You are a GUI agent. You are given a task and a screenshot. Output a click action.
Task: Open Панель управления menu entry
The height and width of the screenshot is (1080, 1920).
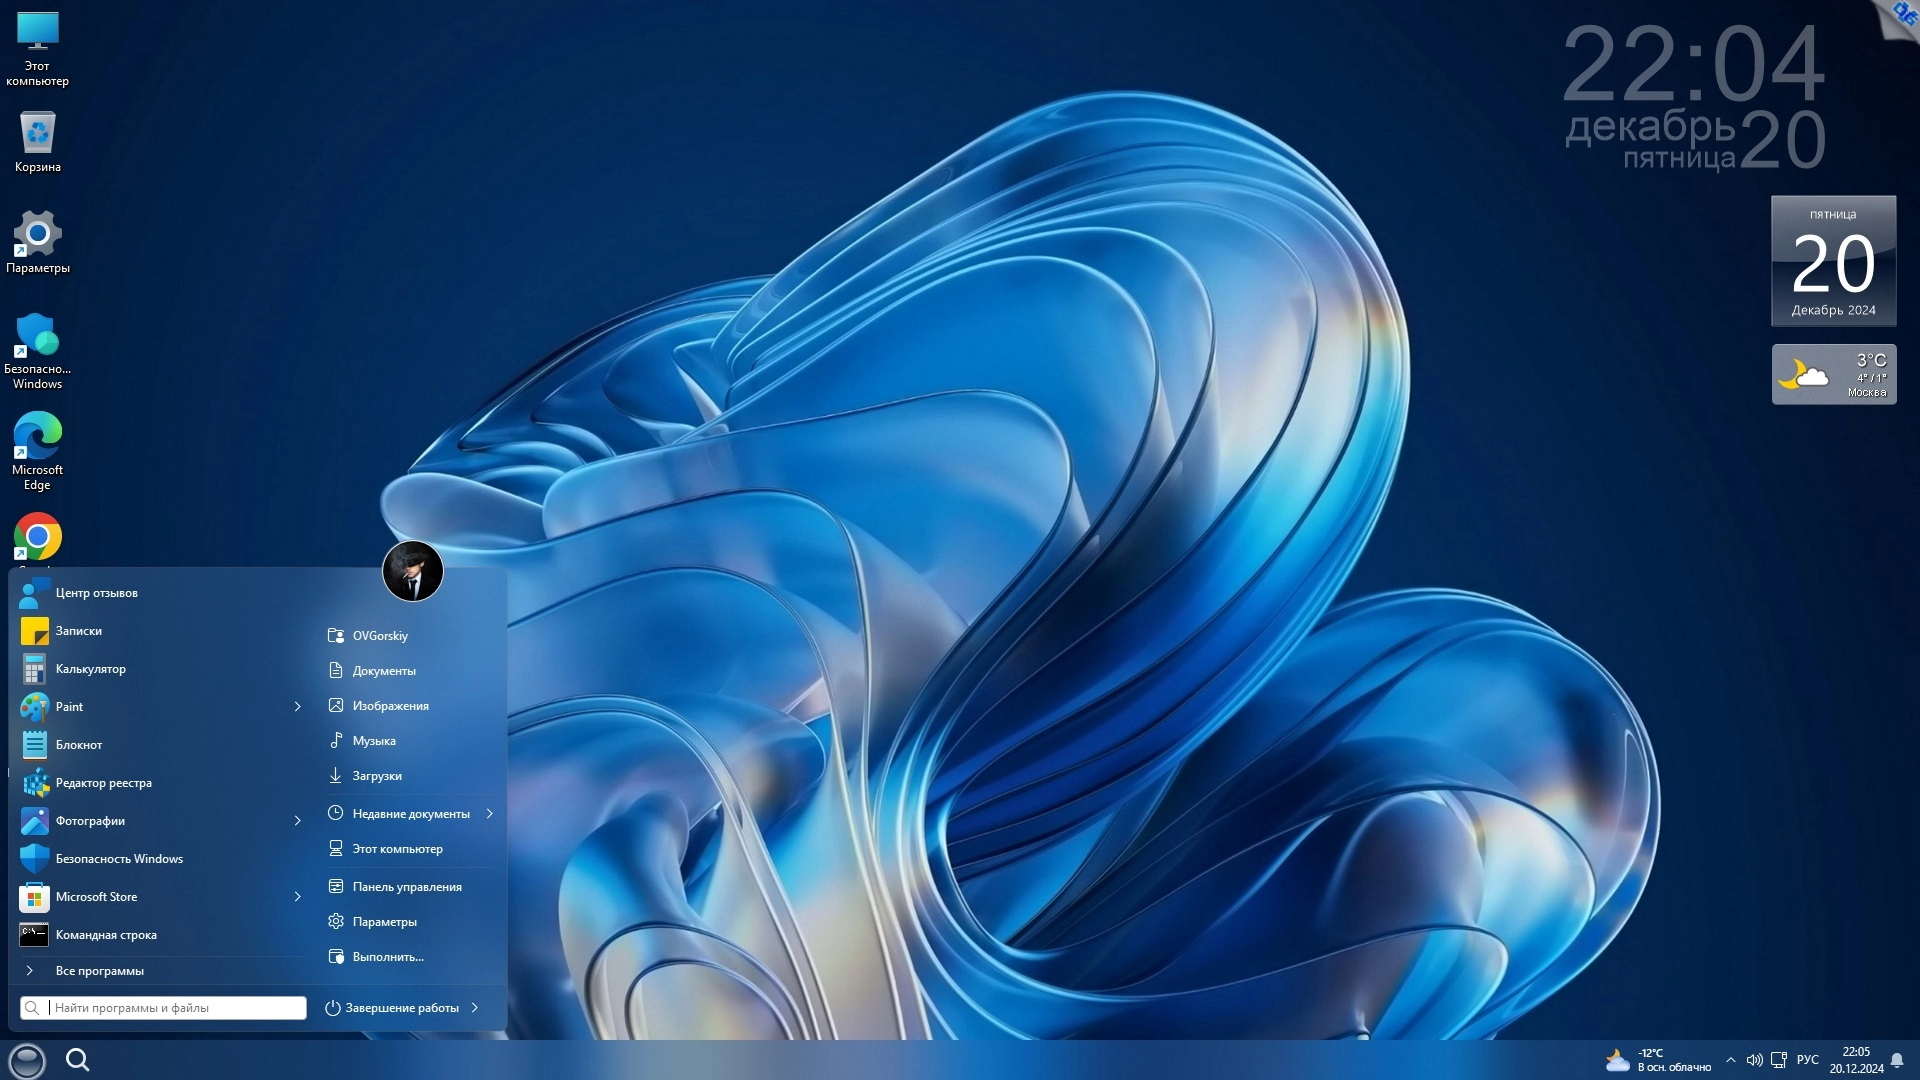pos(406,887)
